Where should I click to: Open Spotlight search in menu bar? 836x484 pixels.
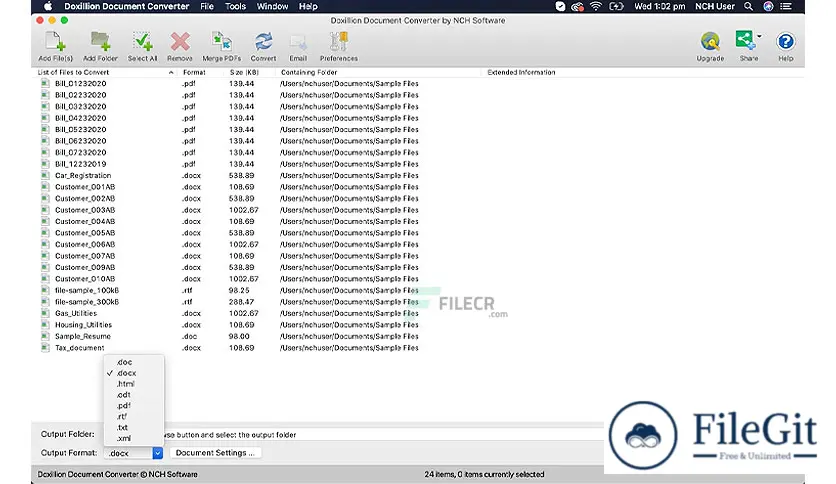pos(749,6)
